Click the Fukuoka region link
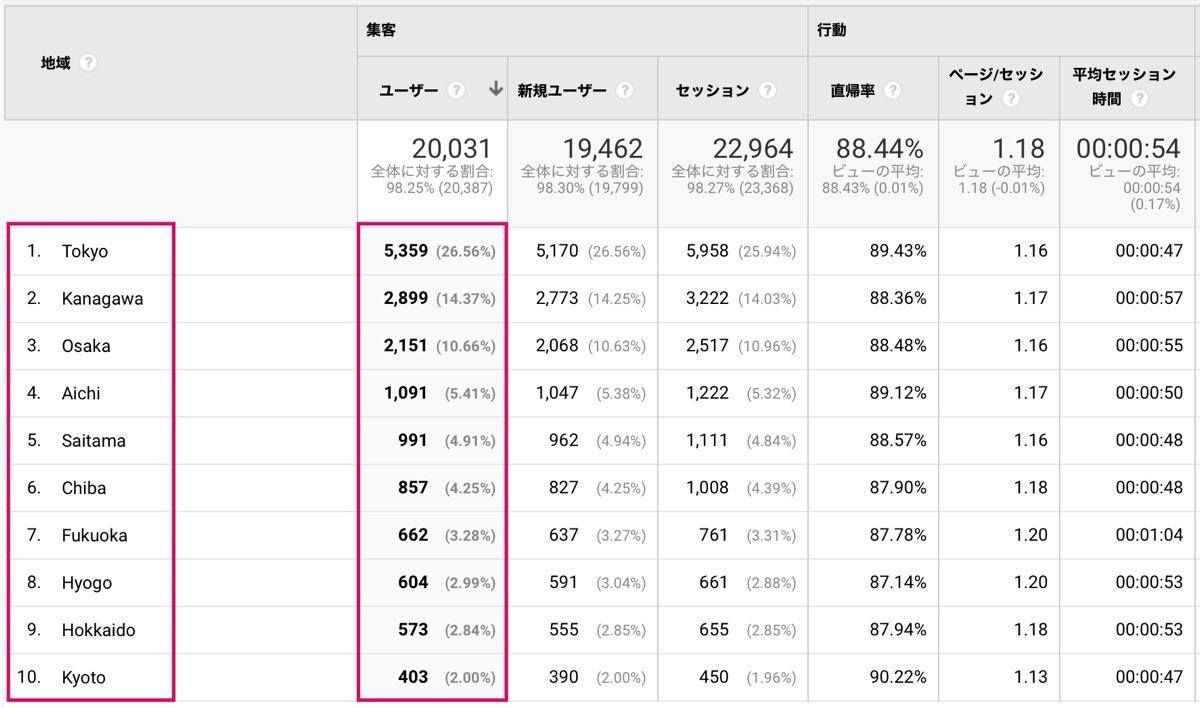This screenshot has width=1200, height=708. (94, 535)
